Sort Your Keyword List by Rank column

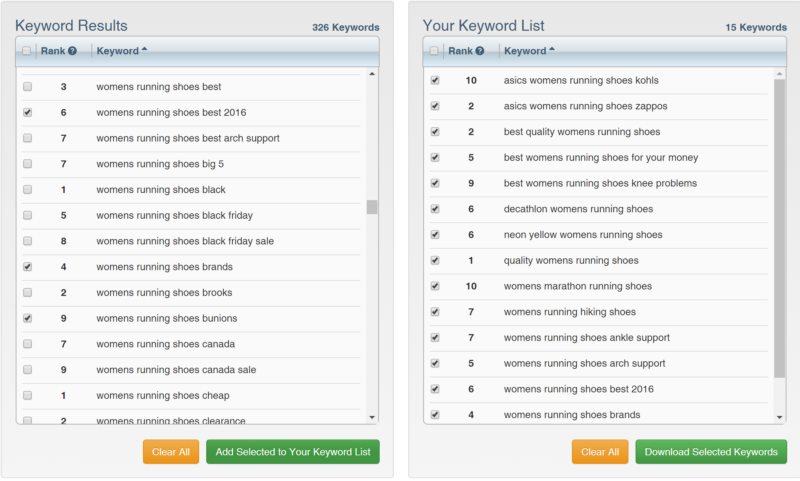(460, 51)
